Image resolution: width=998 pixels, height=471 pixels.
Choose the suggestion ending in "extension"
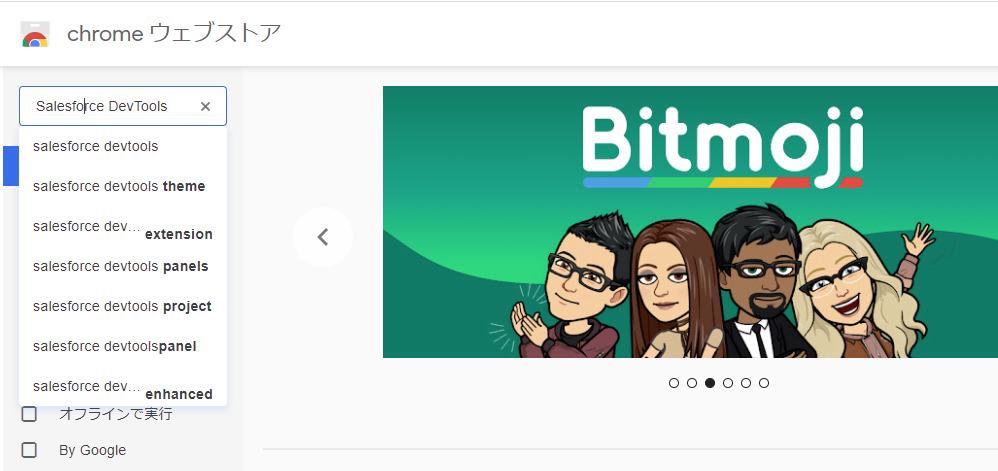point(123,227)
